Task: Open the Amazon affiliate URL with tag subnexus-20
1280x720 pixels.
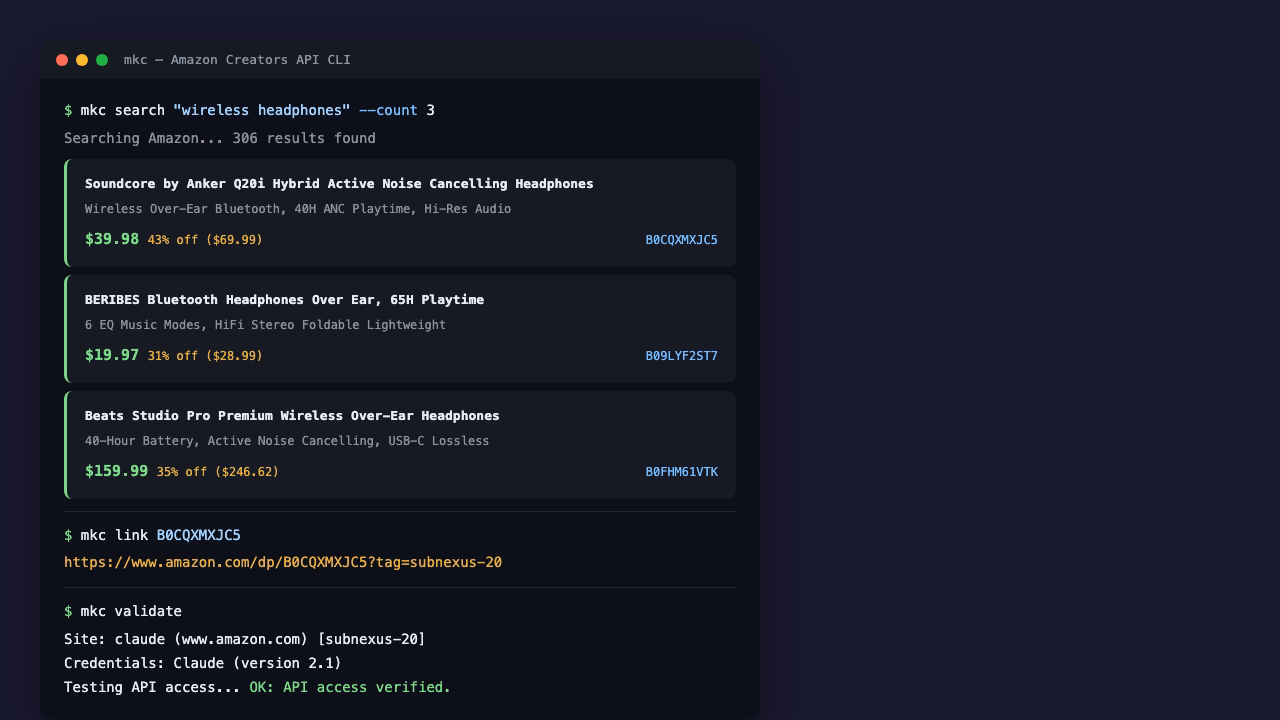Action: click(284, 562)
